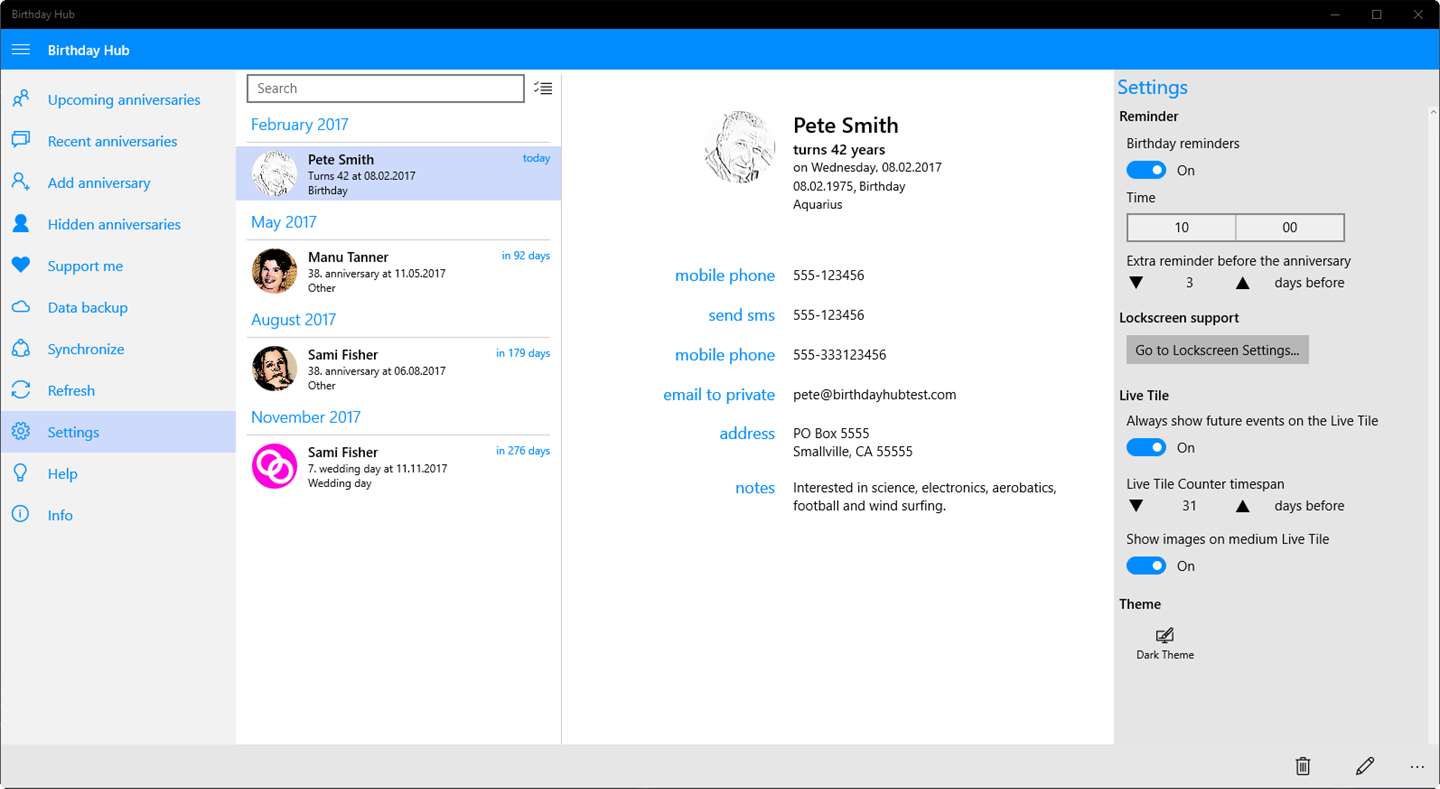
Task: Click the delete trash can icon
Action: click(x=1303, y=766)
